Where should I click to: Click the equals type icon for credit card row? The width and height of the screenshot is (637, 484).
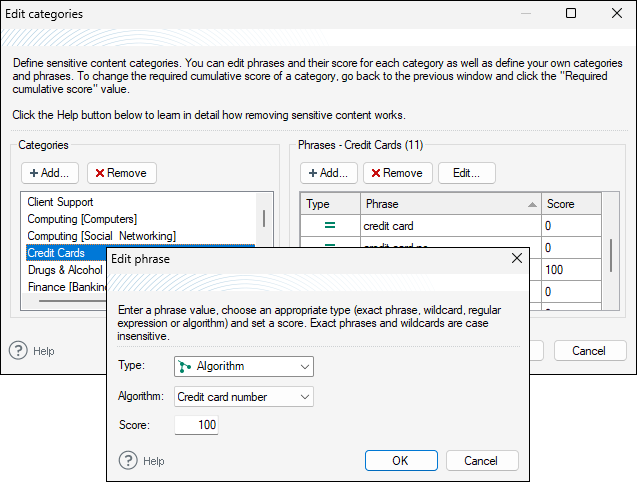pyautogui.click(x=330, y=226)
